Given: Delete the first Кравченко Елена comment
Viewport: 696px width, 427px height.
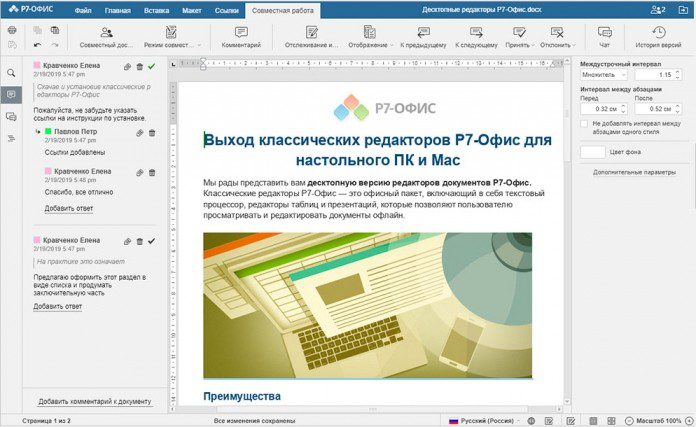Looking at the screenshot, I should [140, 67].
